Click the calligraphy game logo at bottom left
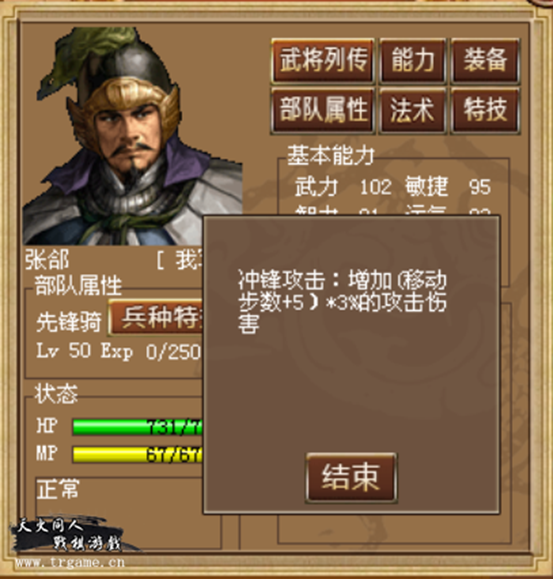This screenshot has width=553, height=579. point(69,535)
